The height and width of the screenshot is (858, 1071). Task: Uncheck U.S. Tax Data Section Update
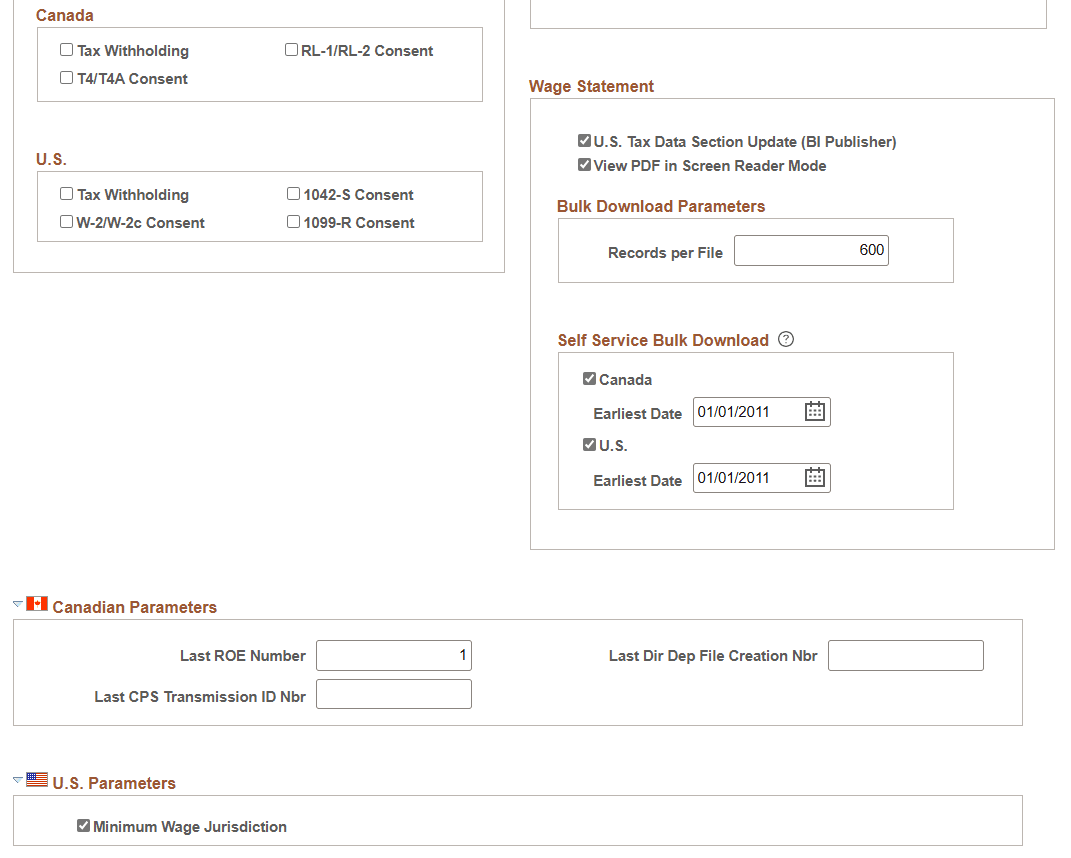pos(585,141)
